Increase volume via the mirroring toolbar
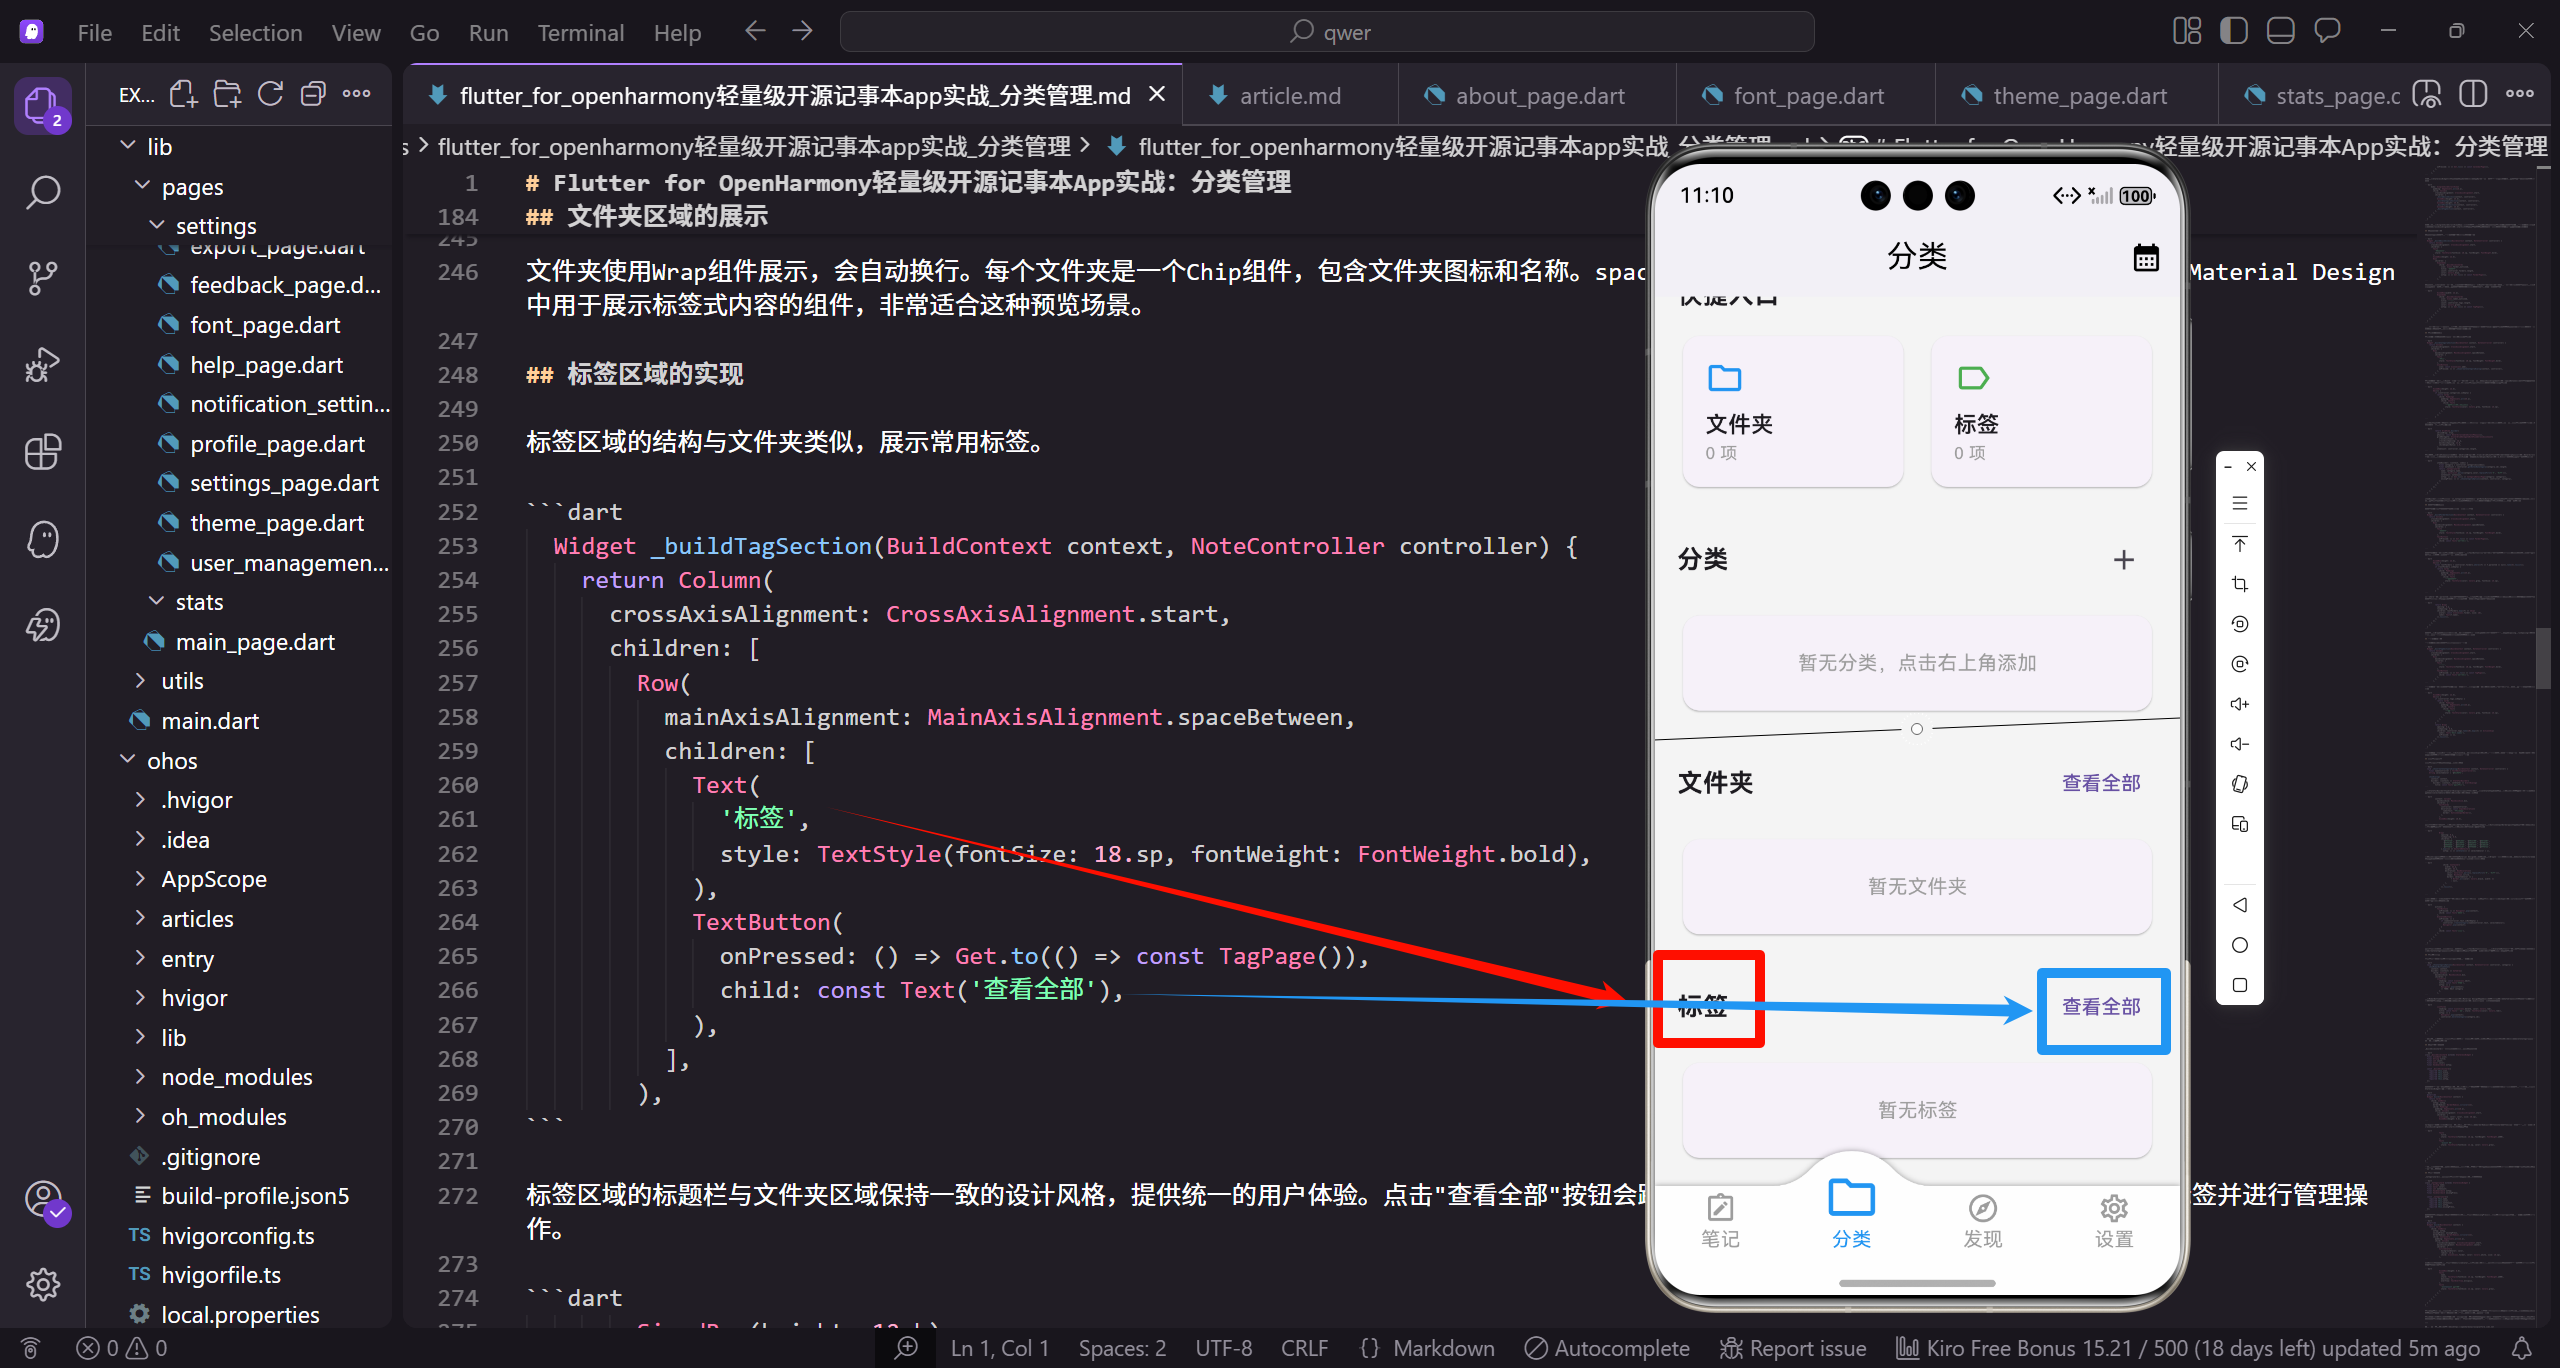Image resolution: width=2560 pixels, height=1368 pixels. click(x=2240, y=703)
